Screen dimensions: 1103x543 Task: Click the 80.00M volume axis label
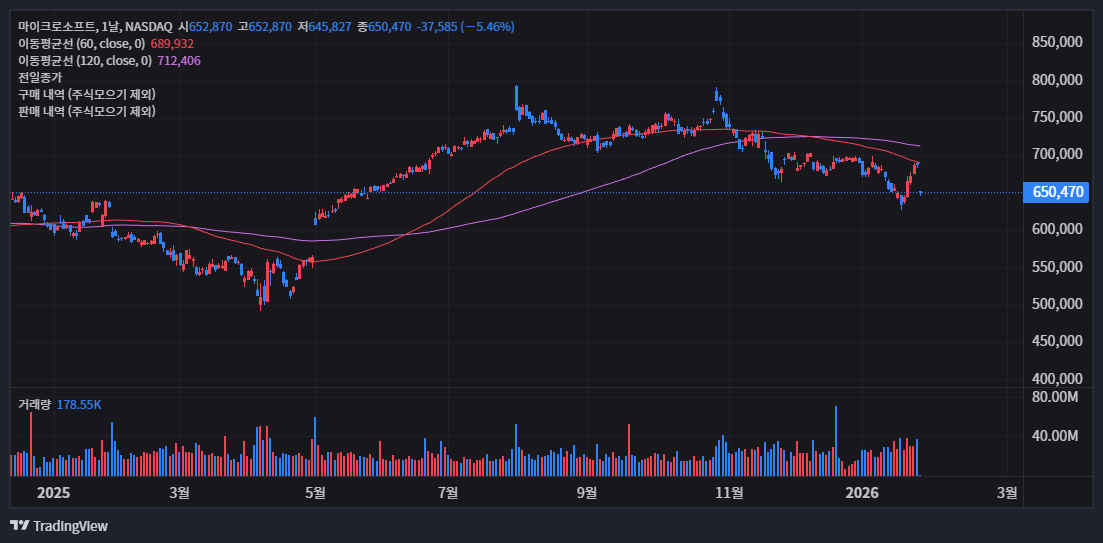[x=1054, y=397]
